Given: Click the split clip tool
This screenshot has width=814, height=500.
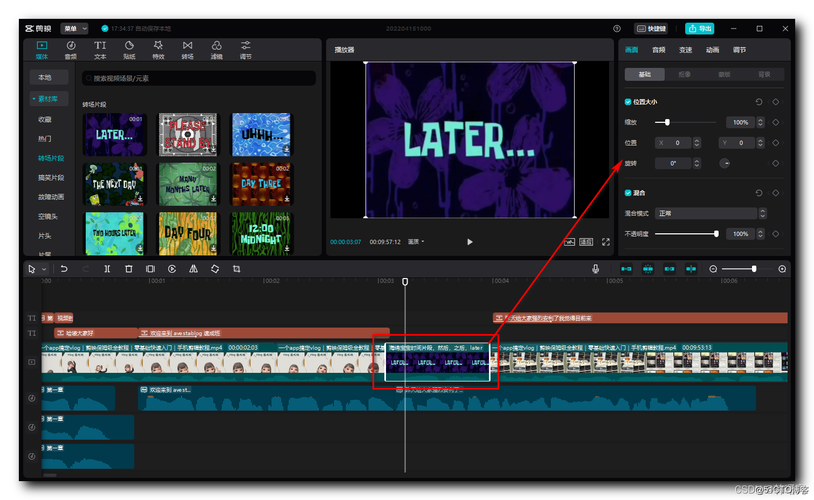Looking at the screenshot, I should [x=107, y=269].
